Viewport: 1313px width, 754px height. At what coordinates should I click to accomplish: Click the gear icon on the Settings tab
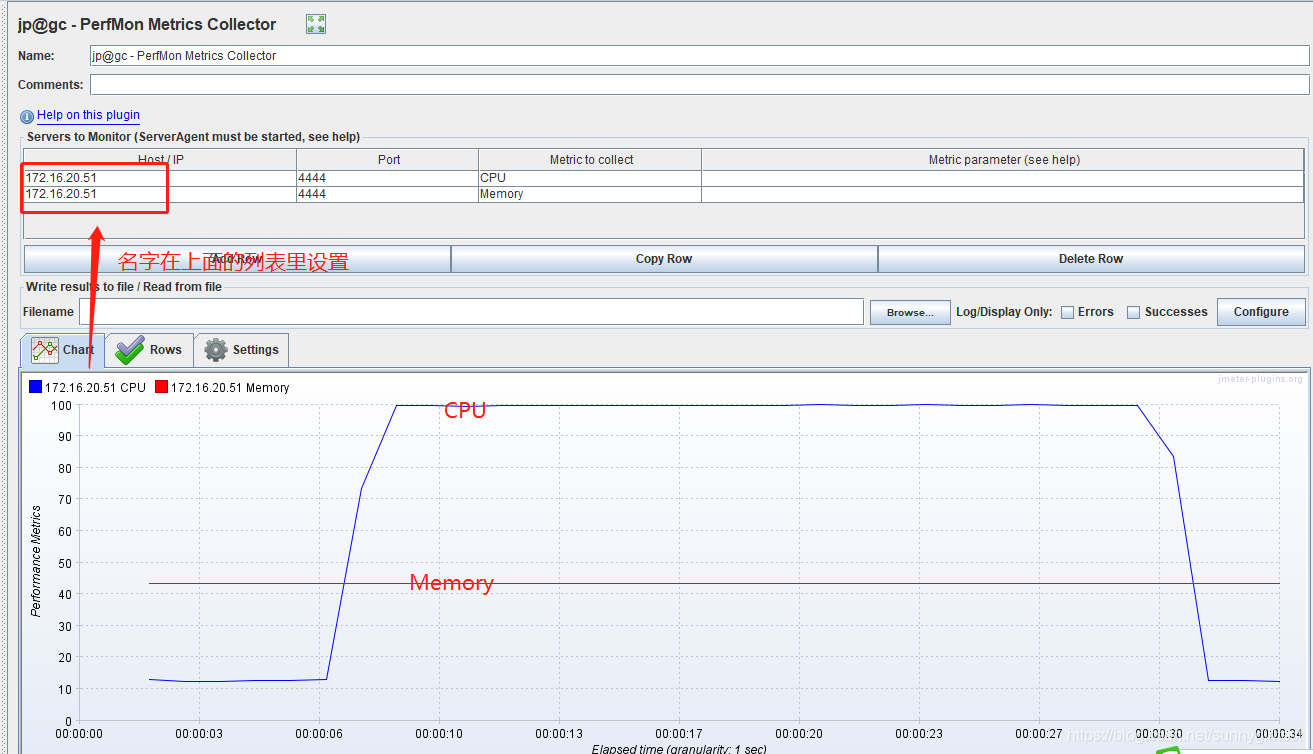214,350
